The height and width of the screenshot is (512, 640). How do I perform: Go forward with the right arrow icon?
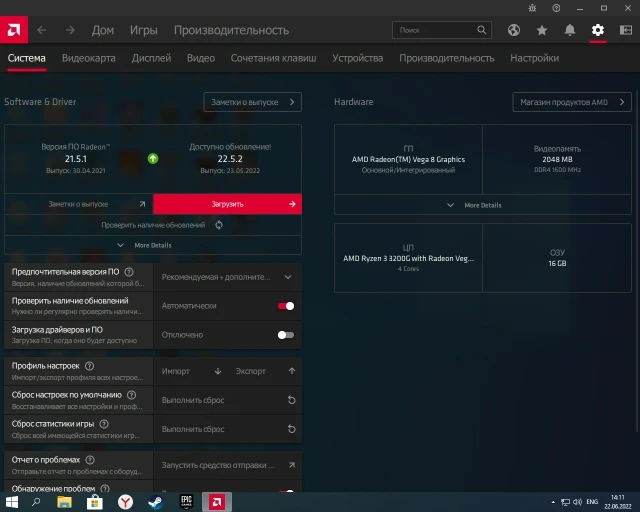pos(70,30)
